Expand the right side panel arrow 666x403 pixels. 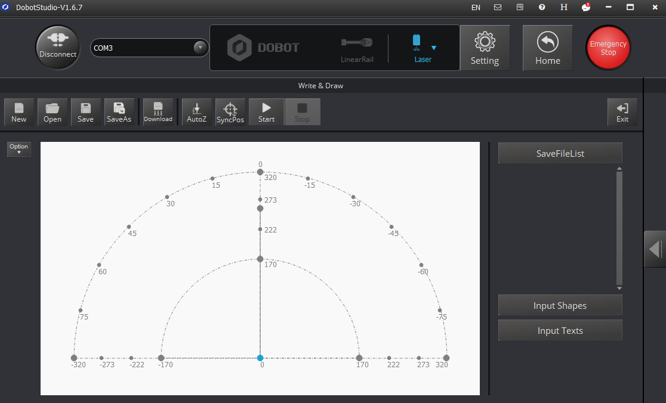655,248
